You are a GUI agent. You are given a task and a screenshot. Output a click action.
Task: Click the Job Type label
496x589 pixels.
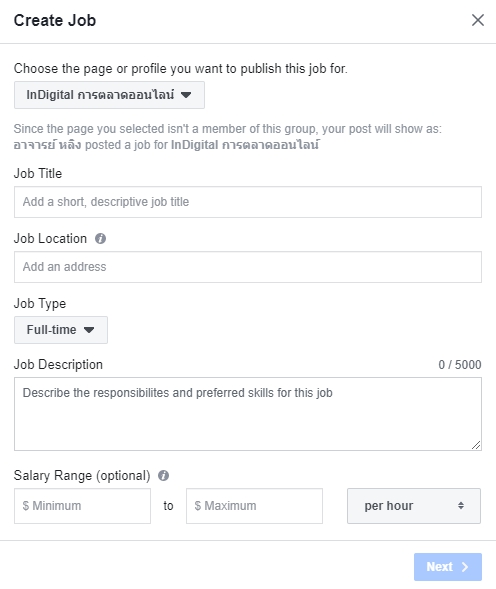click(40, 304)
